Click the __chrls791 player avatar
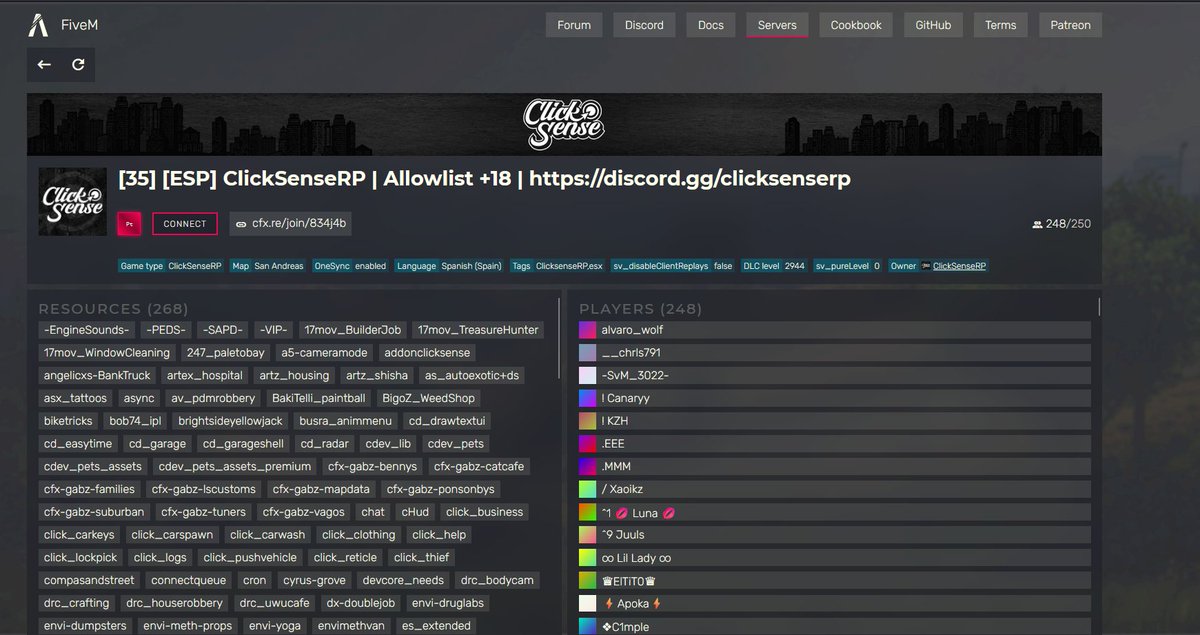The width and height of the screenshot is (1200, 635). (x=588, y=353)
